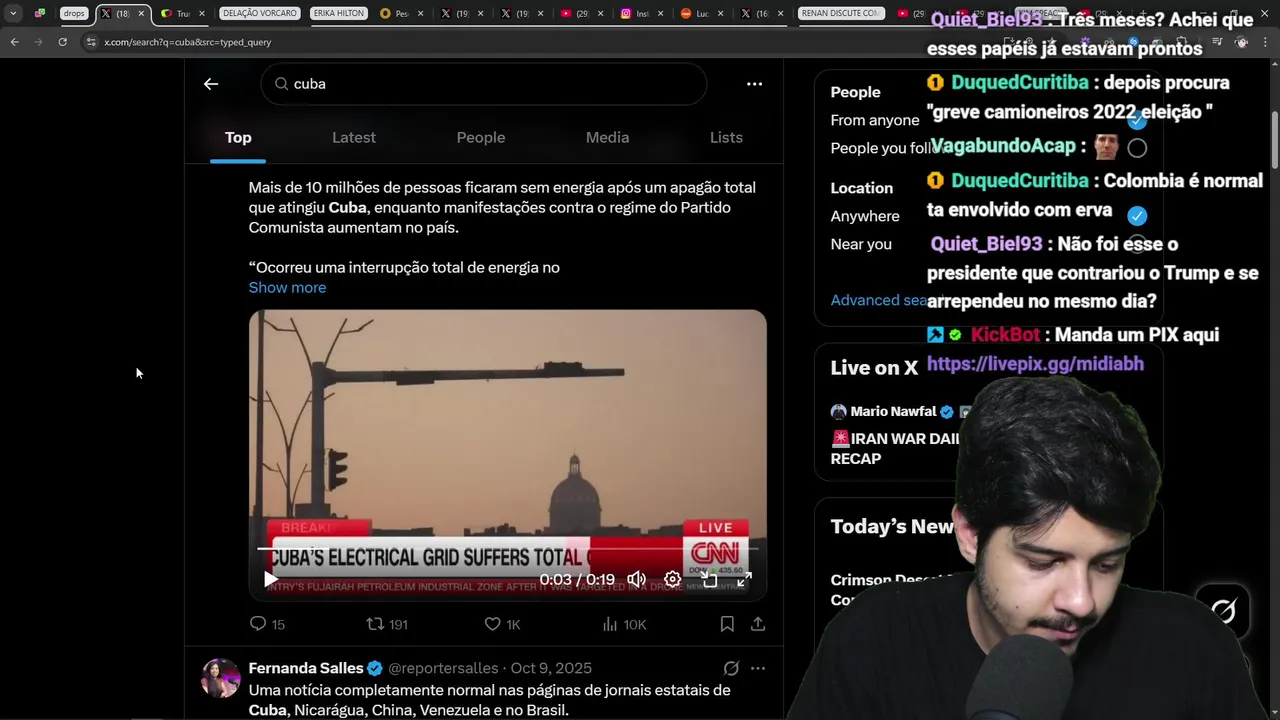
Task: Open Fernanda Salles profile avatar
Action: point(221,678)
